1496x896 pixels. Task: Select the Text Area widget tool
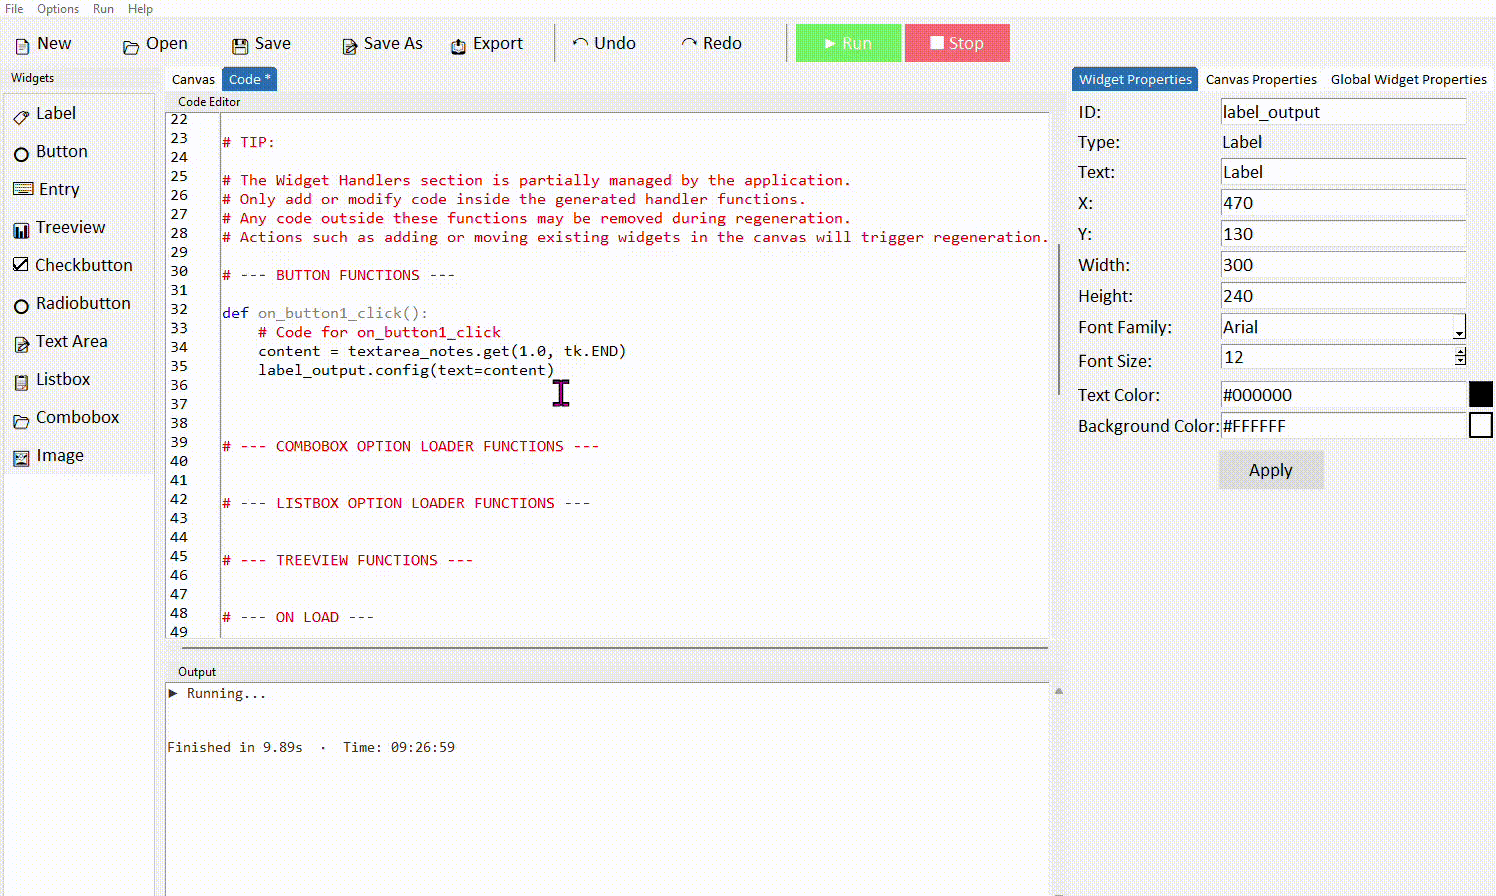click(70, 341)
